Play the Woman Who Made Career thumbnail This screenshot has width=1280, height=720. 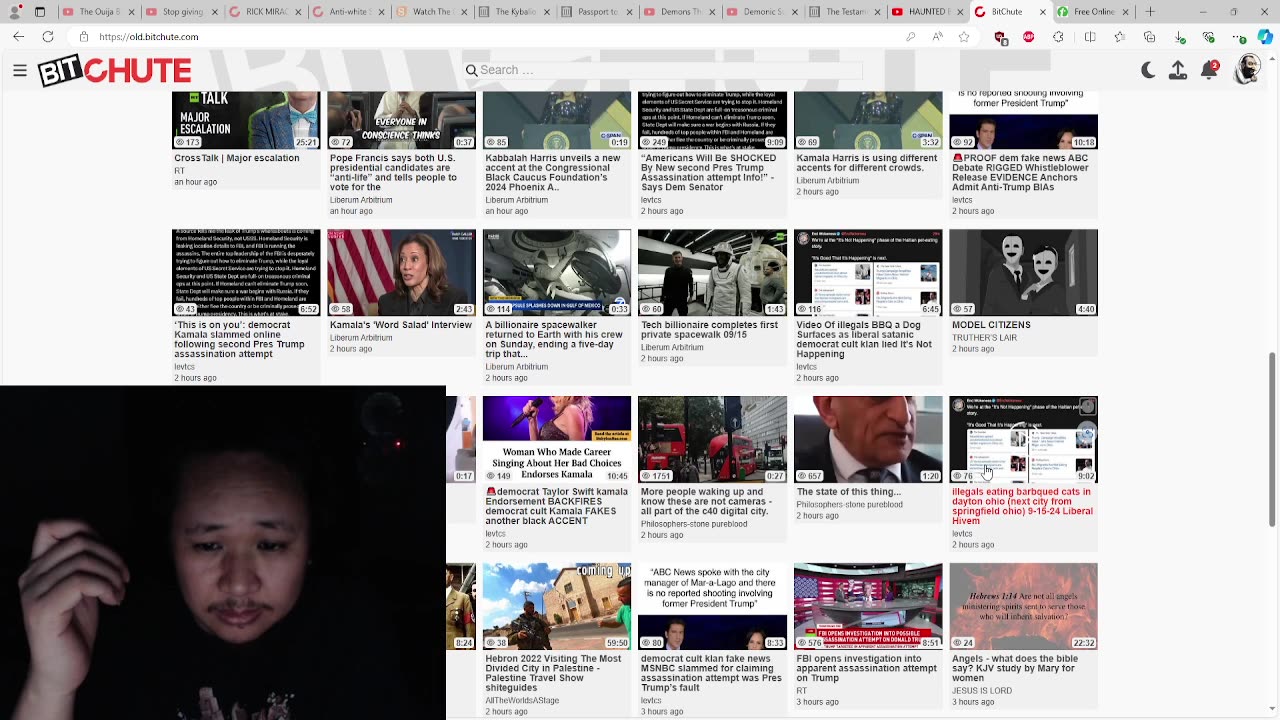557,439
